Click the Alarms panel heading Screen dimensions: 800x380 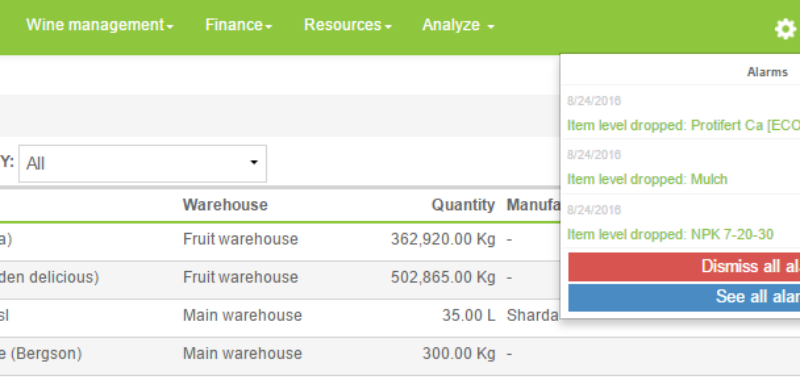pos(767,72)
